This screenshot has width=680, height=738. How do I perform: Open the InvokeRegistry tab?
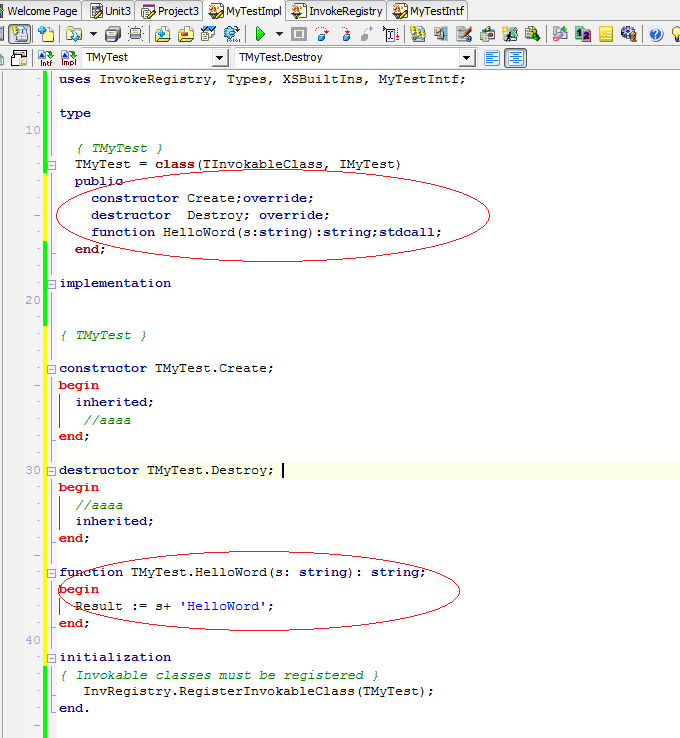pyautogui.click(x=337, y=11)
